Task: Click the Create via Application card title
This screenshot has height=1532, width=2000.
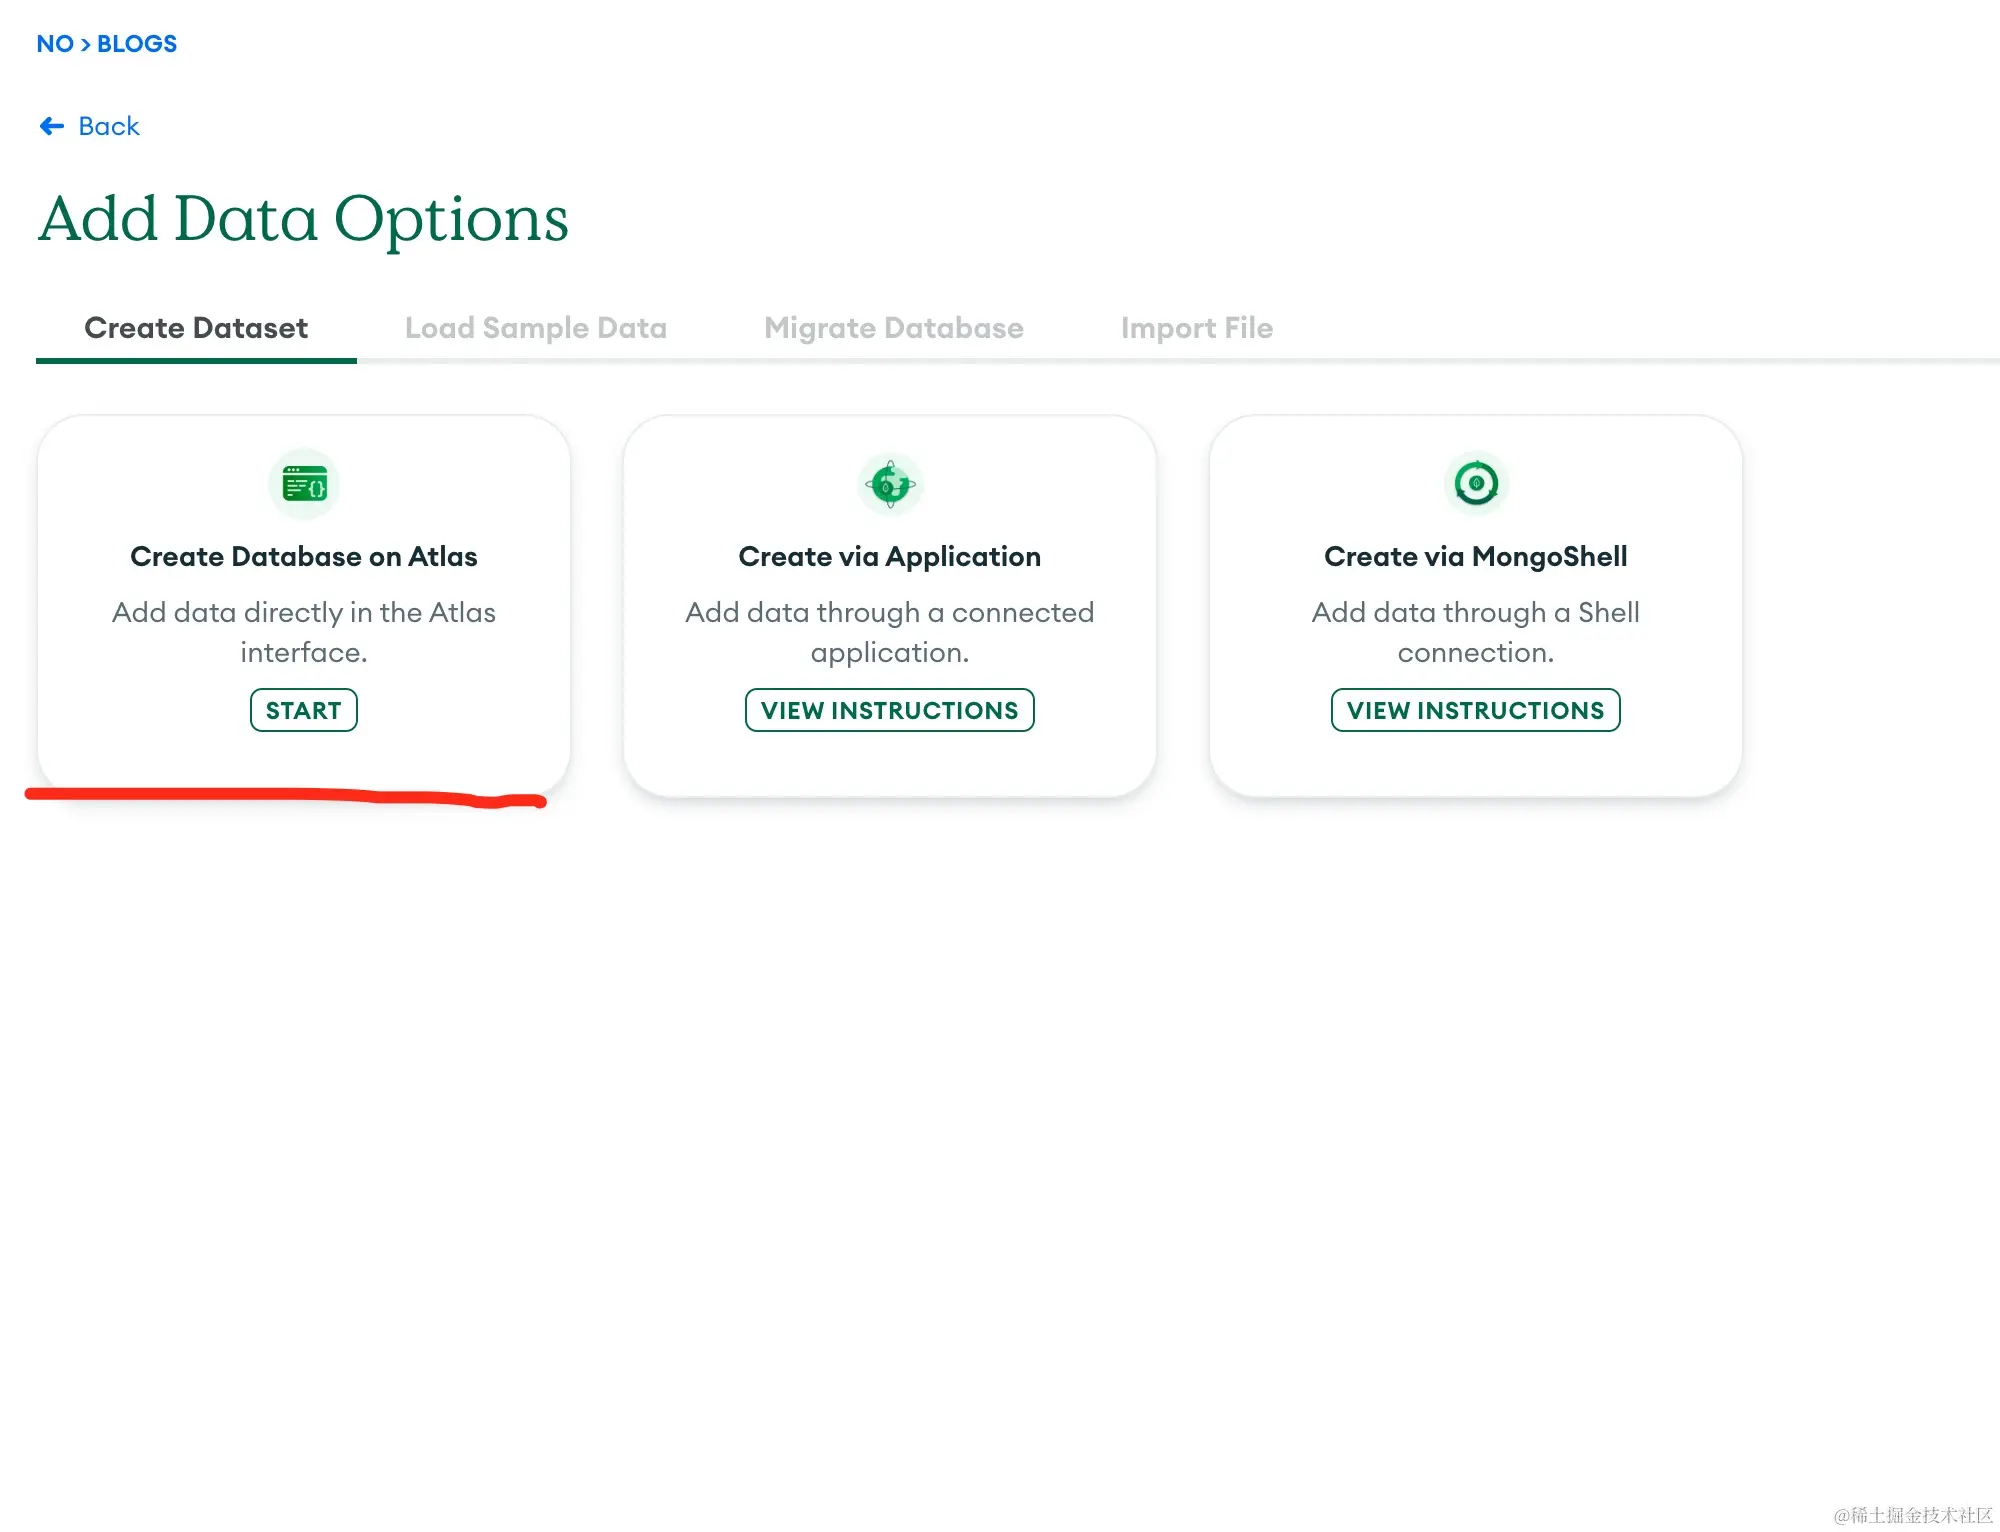Action: click(x=889, y=556)
